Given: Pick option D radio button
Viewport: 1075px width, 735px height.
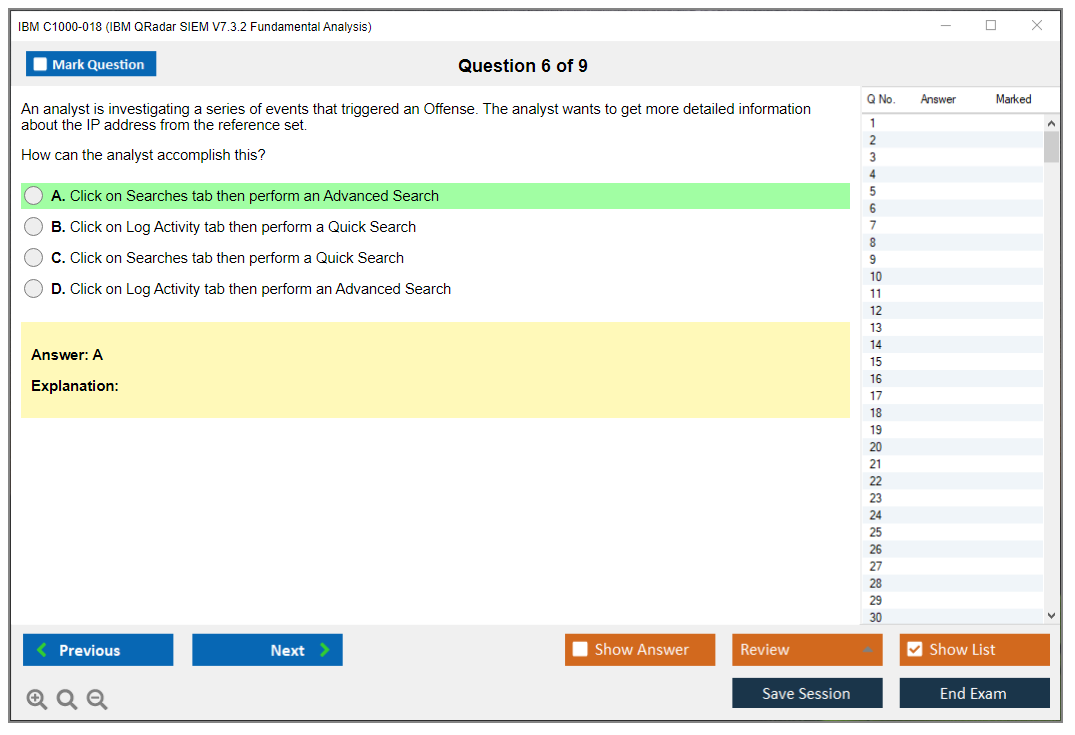Looking at the screenshot, I should click(33, 289).
